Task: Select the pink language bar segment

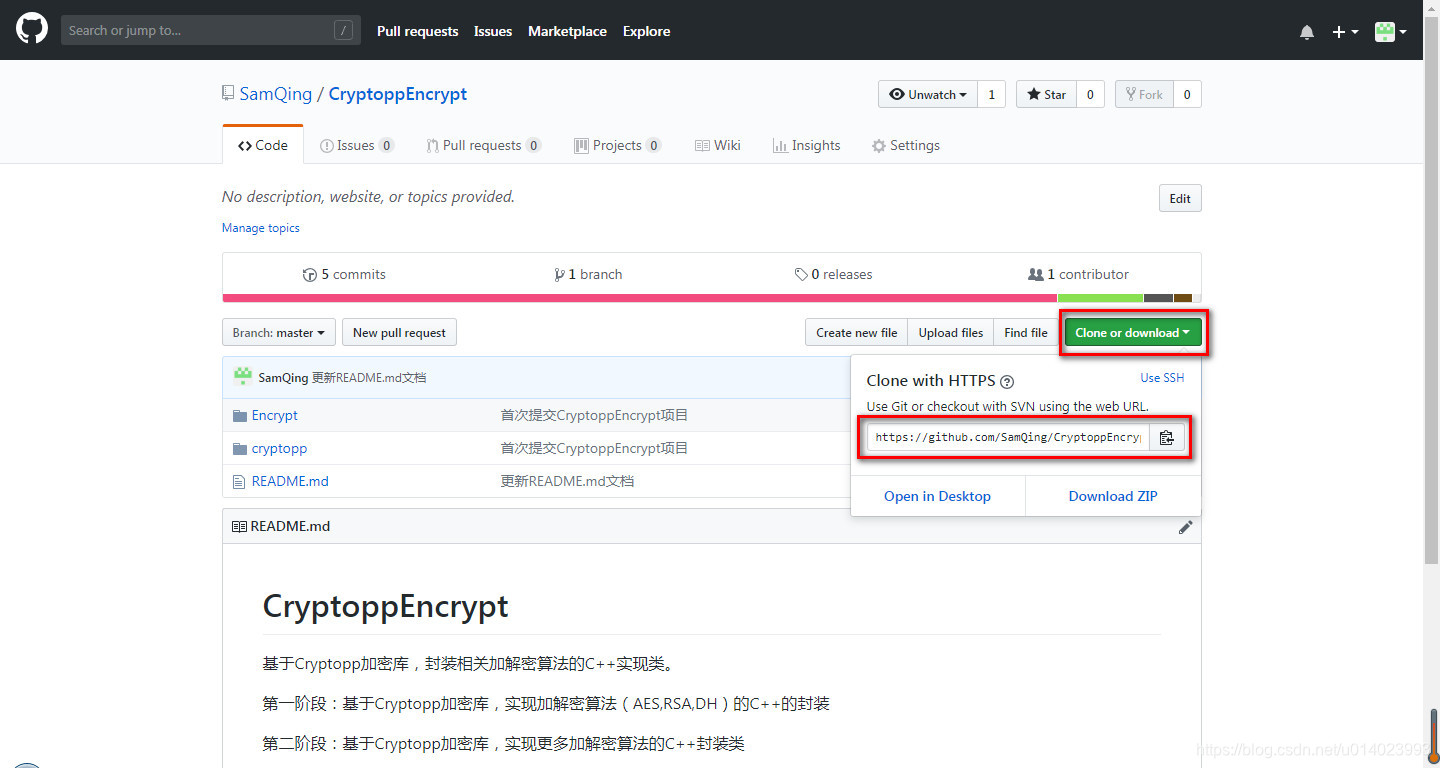Action: pos(640,298)
